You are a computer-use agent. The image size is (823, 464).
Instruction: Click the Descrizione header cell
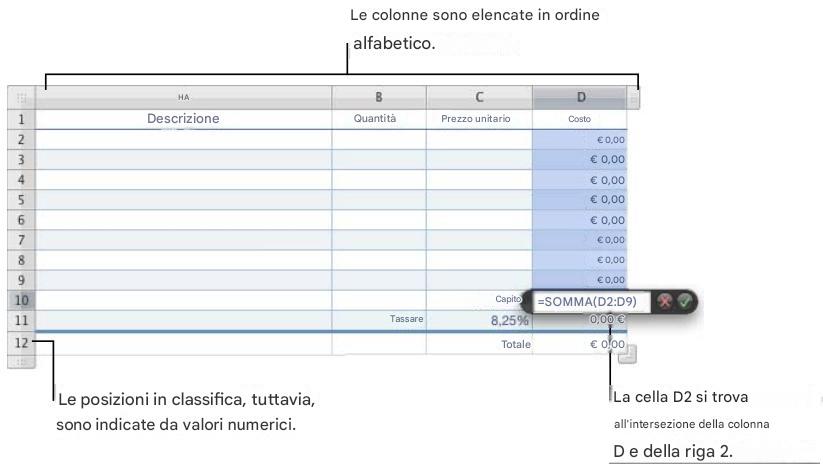(183, 119)
